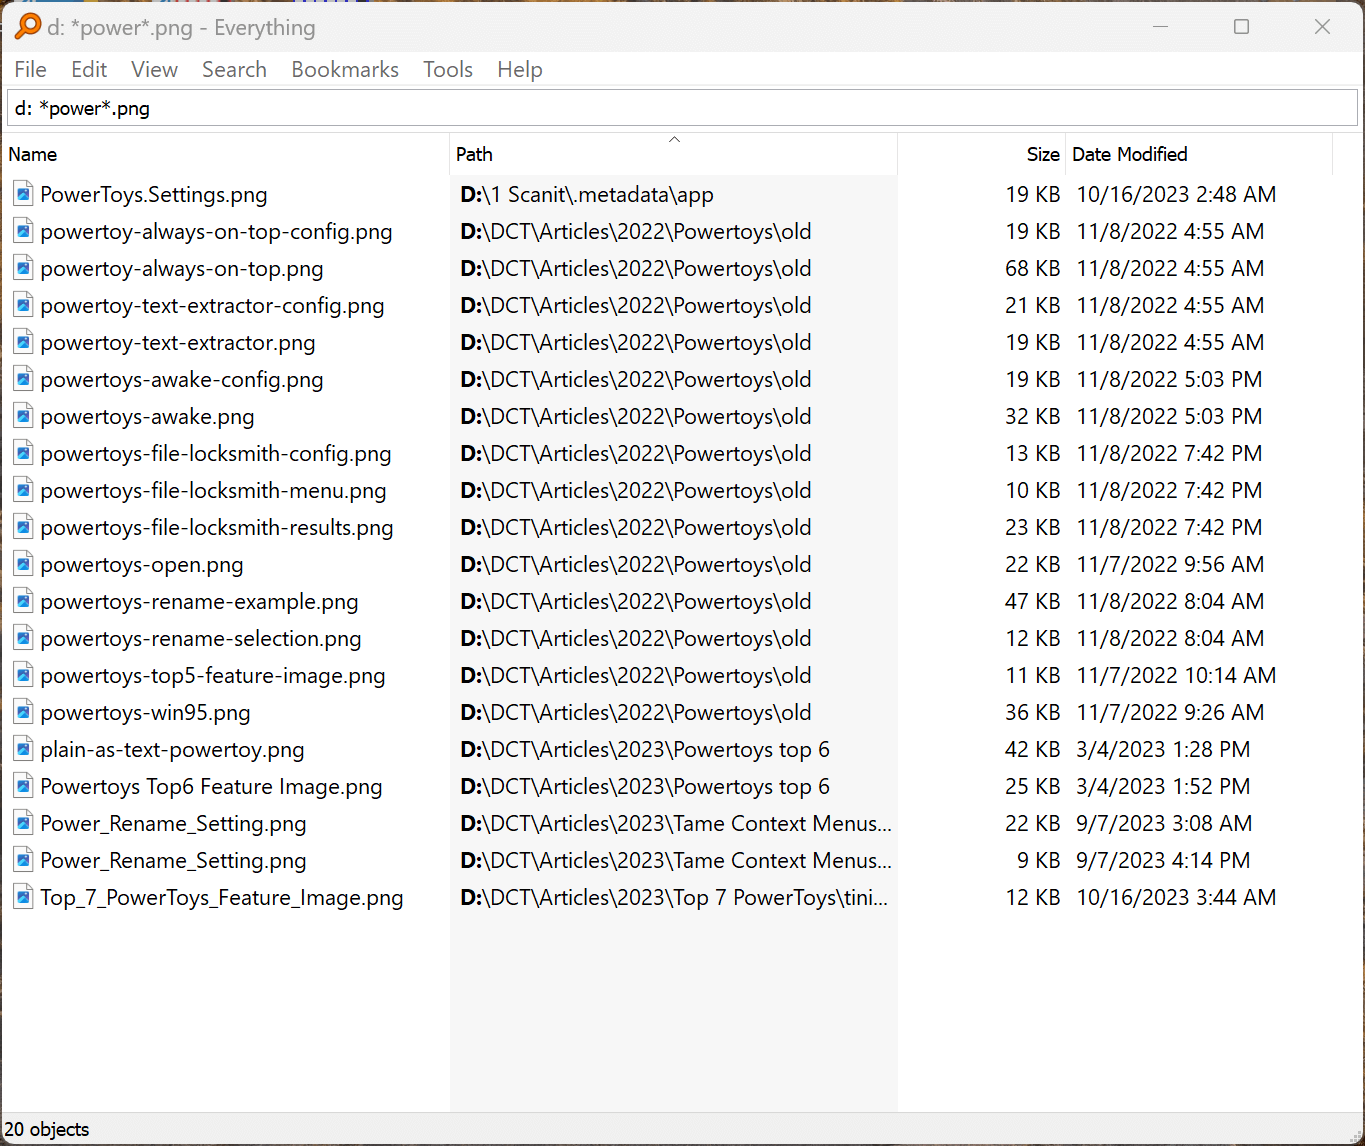Click the icon beside powertoys-awake-config.png
This screenshot has width=1365, height=1146.
(23, 379)
